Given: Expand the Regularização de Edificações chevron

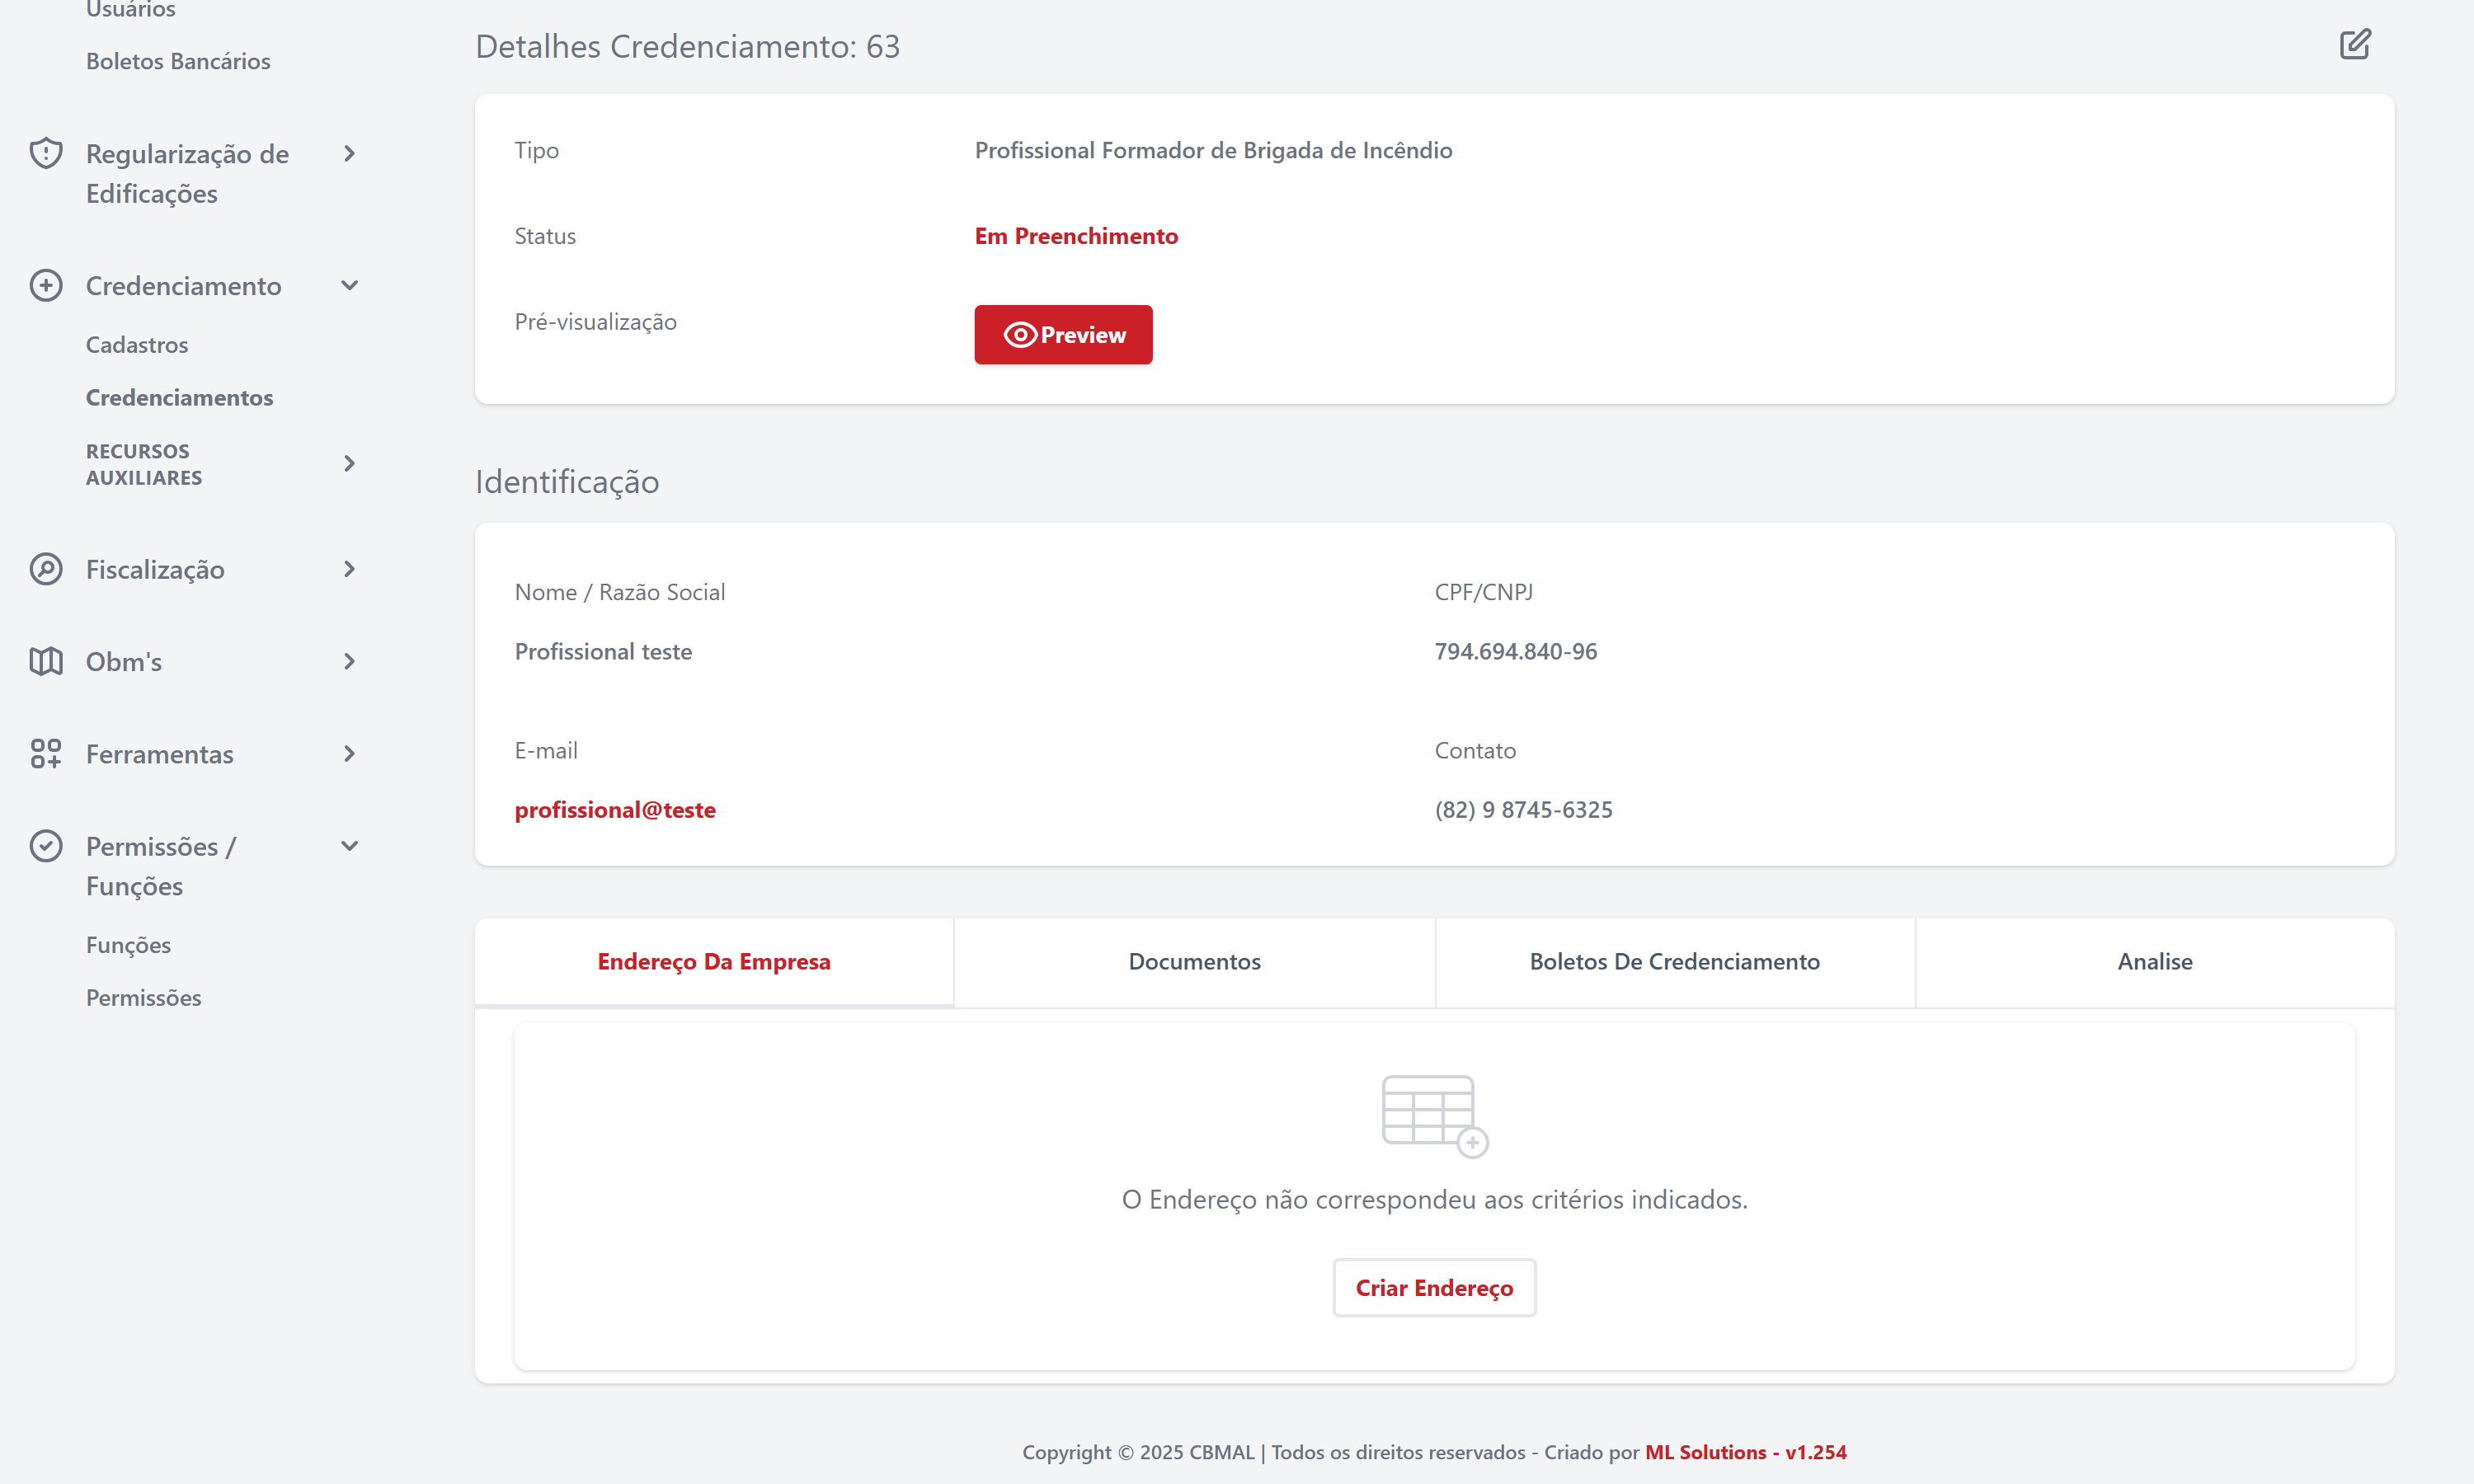Looking at the screenshot, I should [x=349, y=154].
